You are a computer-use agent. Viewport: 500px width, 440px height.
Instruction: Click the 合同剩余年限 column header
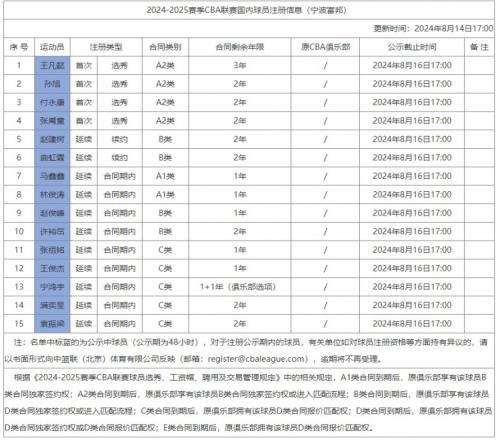click(x=240, y=47)
